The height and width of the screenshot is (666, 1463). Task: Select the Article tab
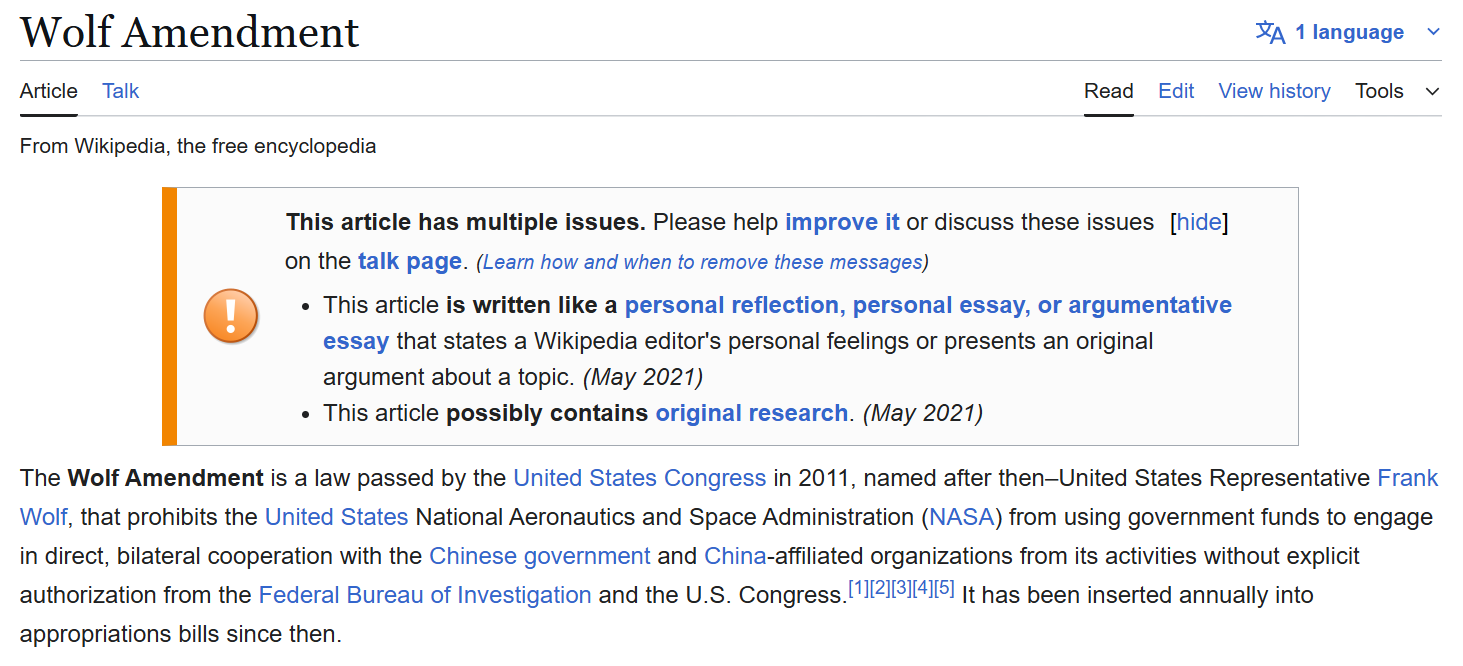48,91
